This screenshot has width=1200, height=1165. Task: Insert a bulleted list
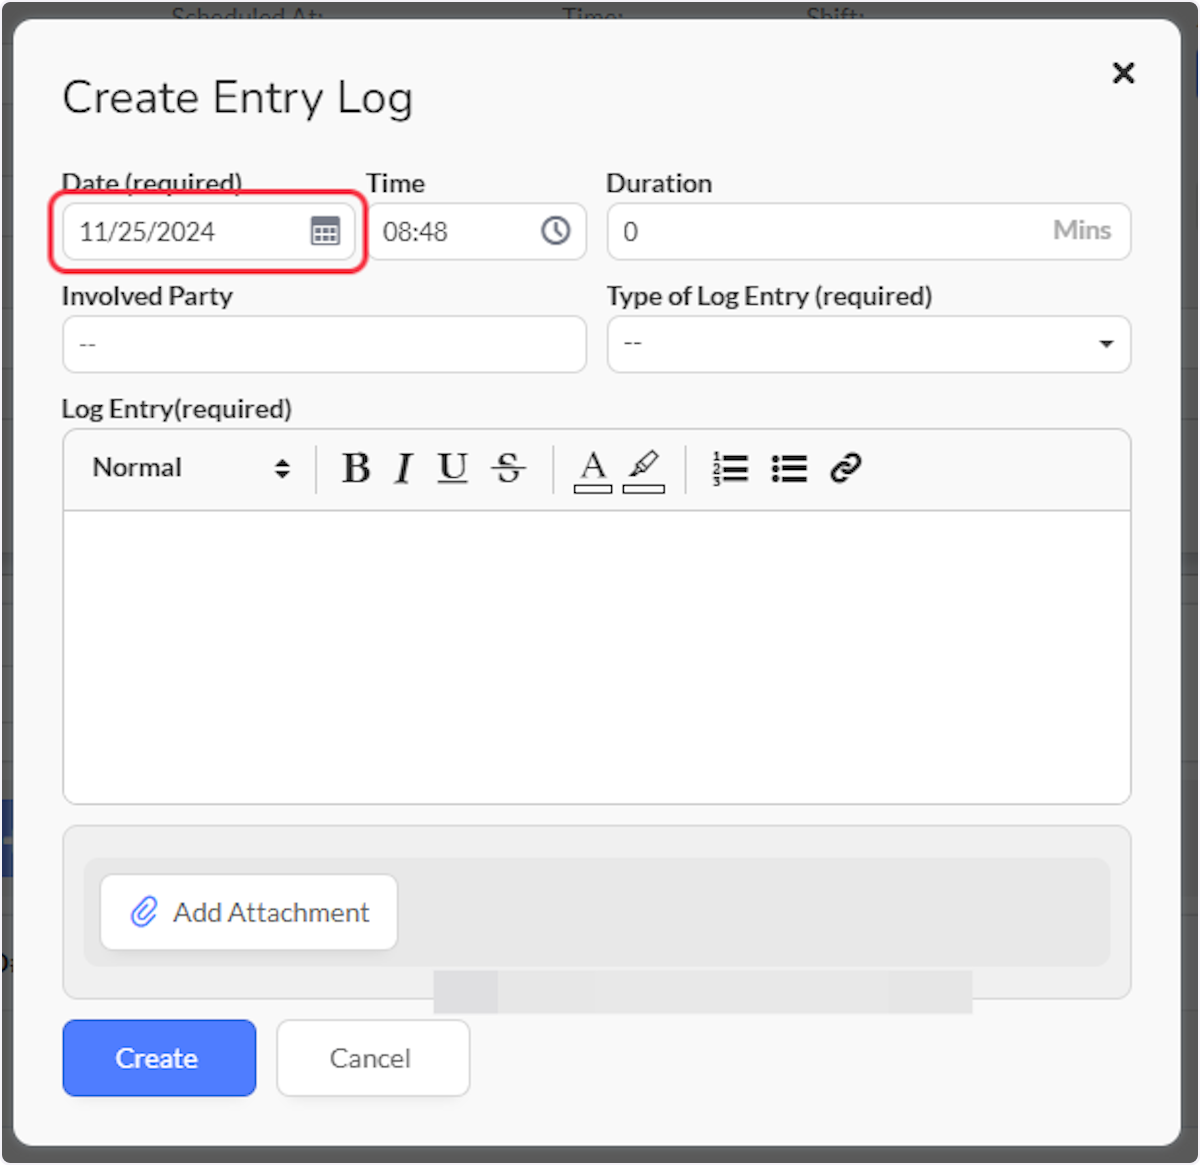coord(789,468)
